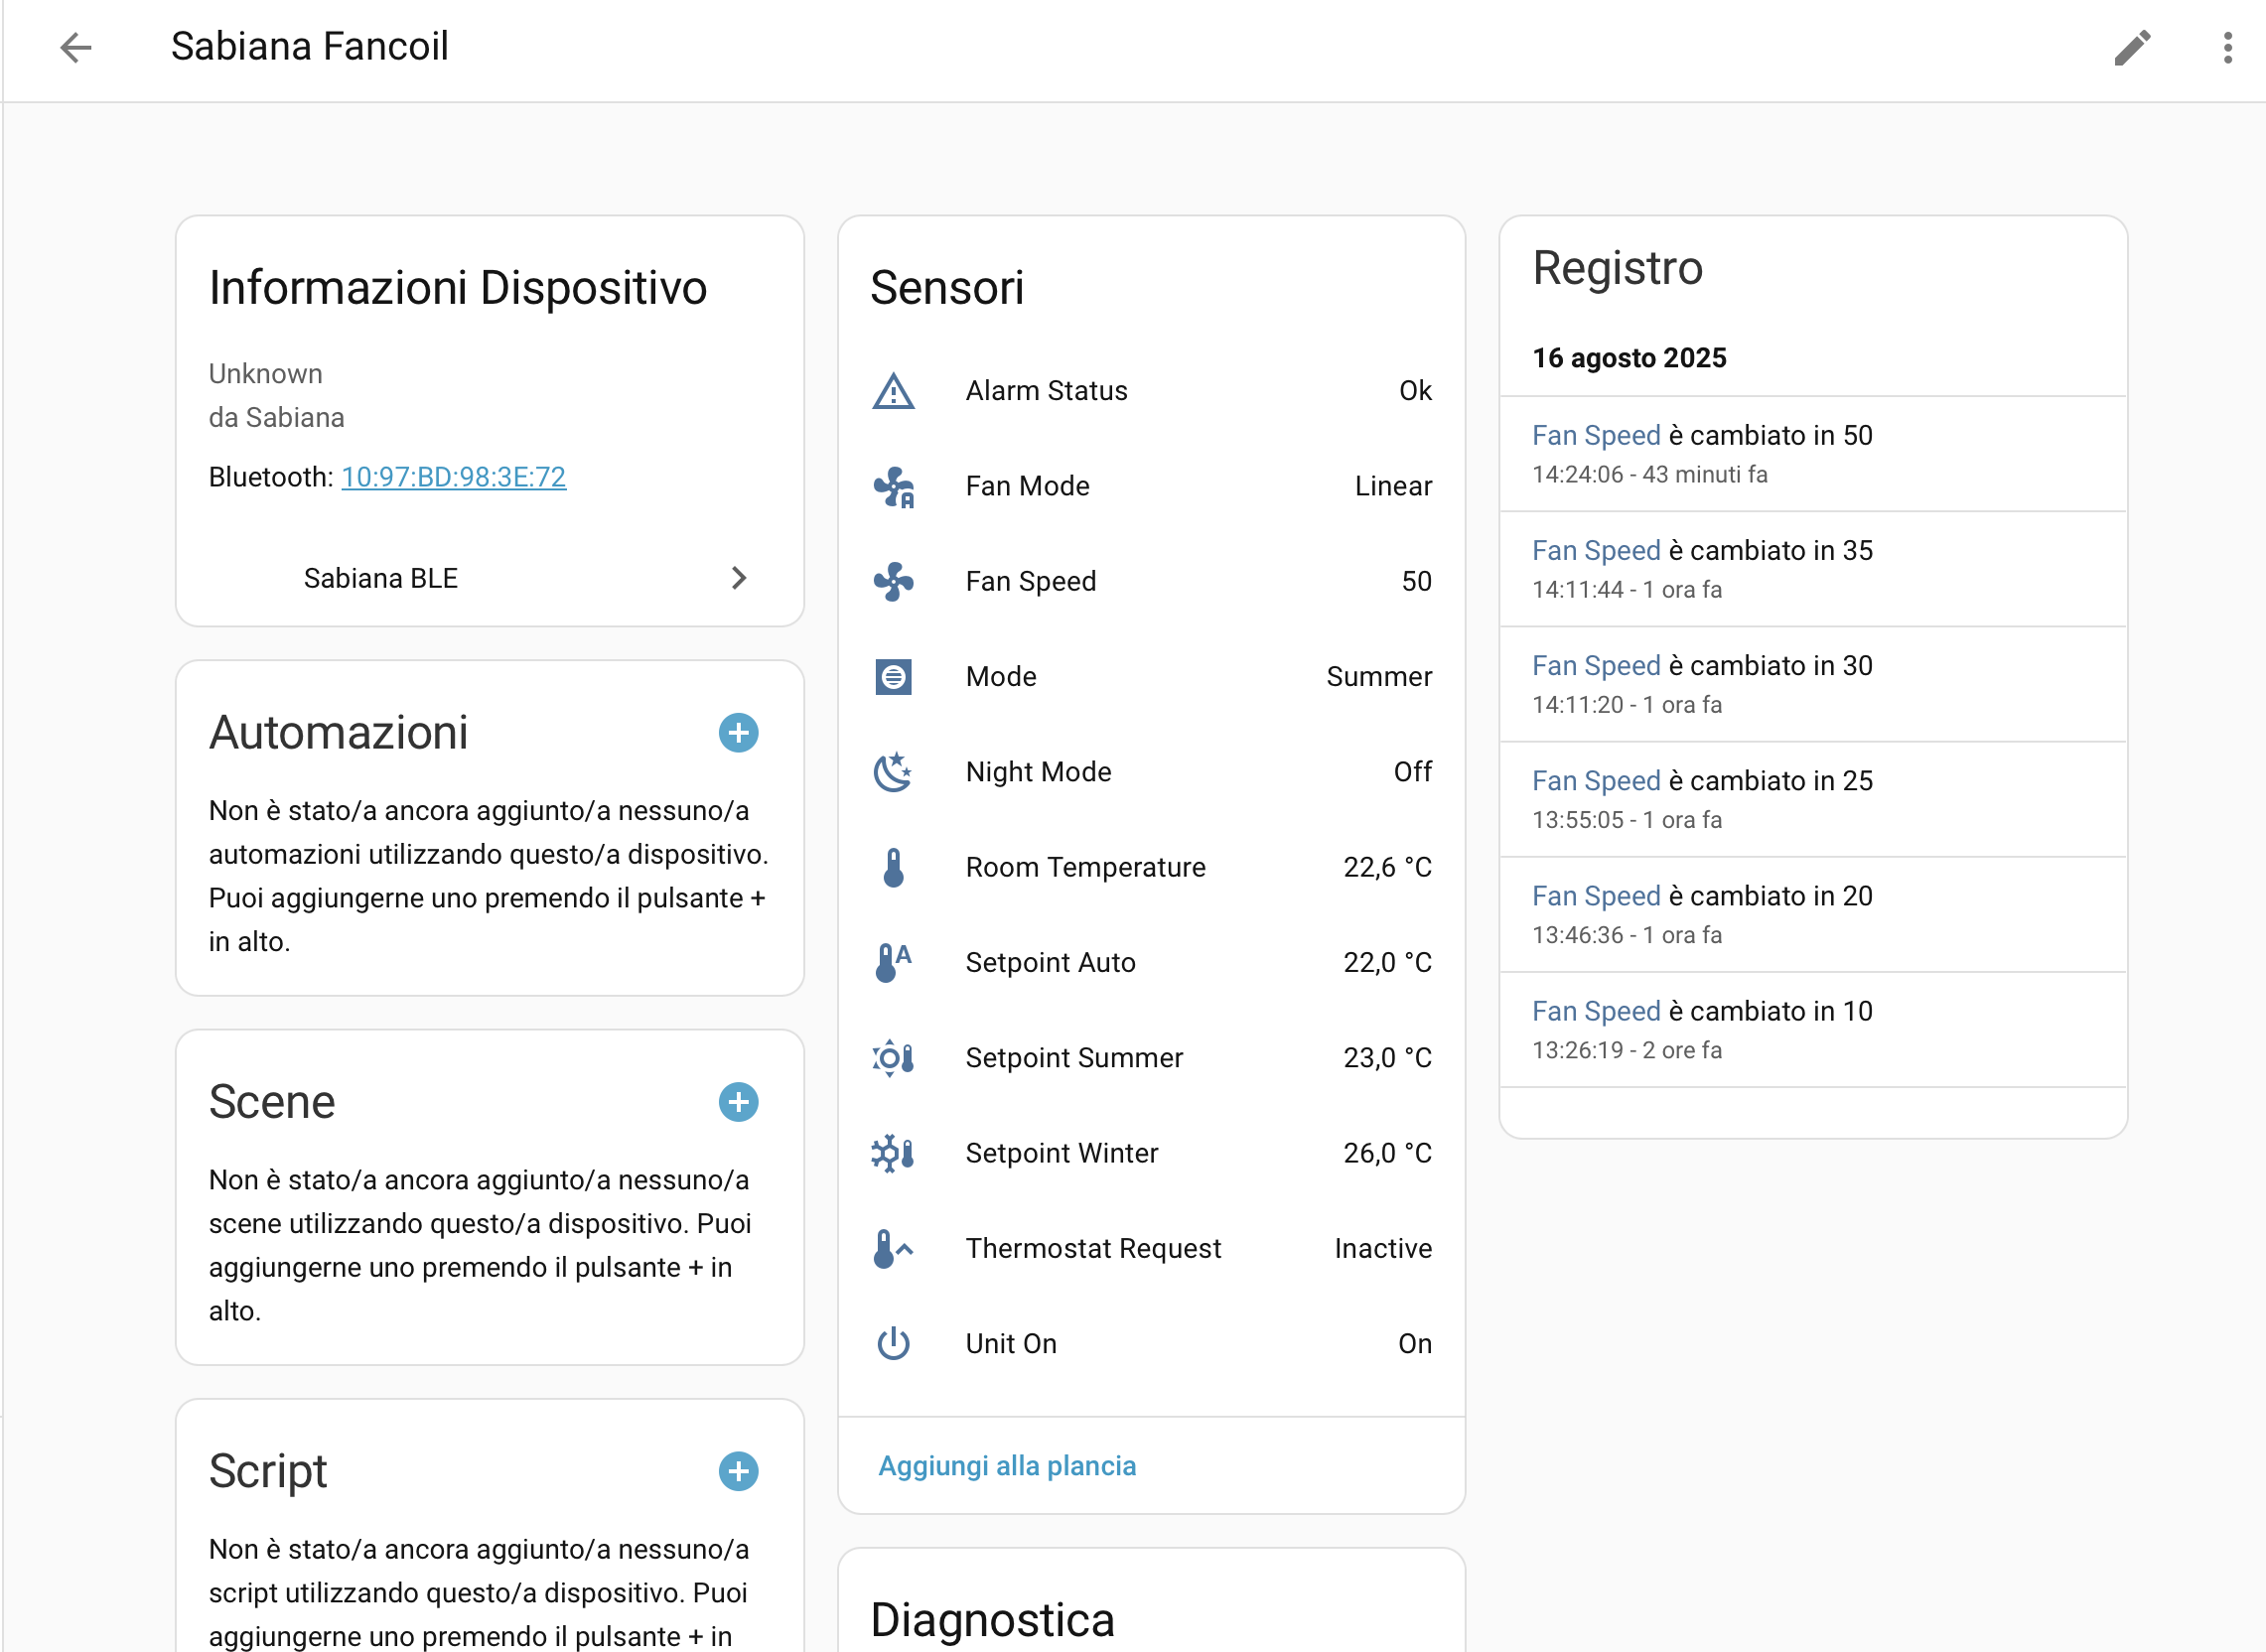Add a new scene with plus icon
The image size is (2266, 1652).
pos(738,1102)
